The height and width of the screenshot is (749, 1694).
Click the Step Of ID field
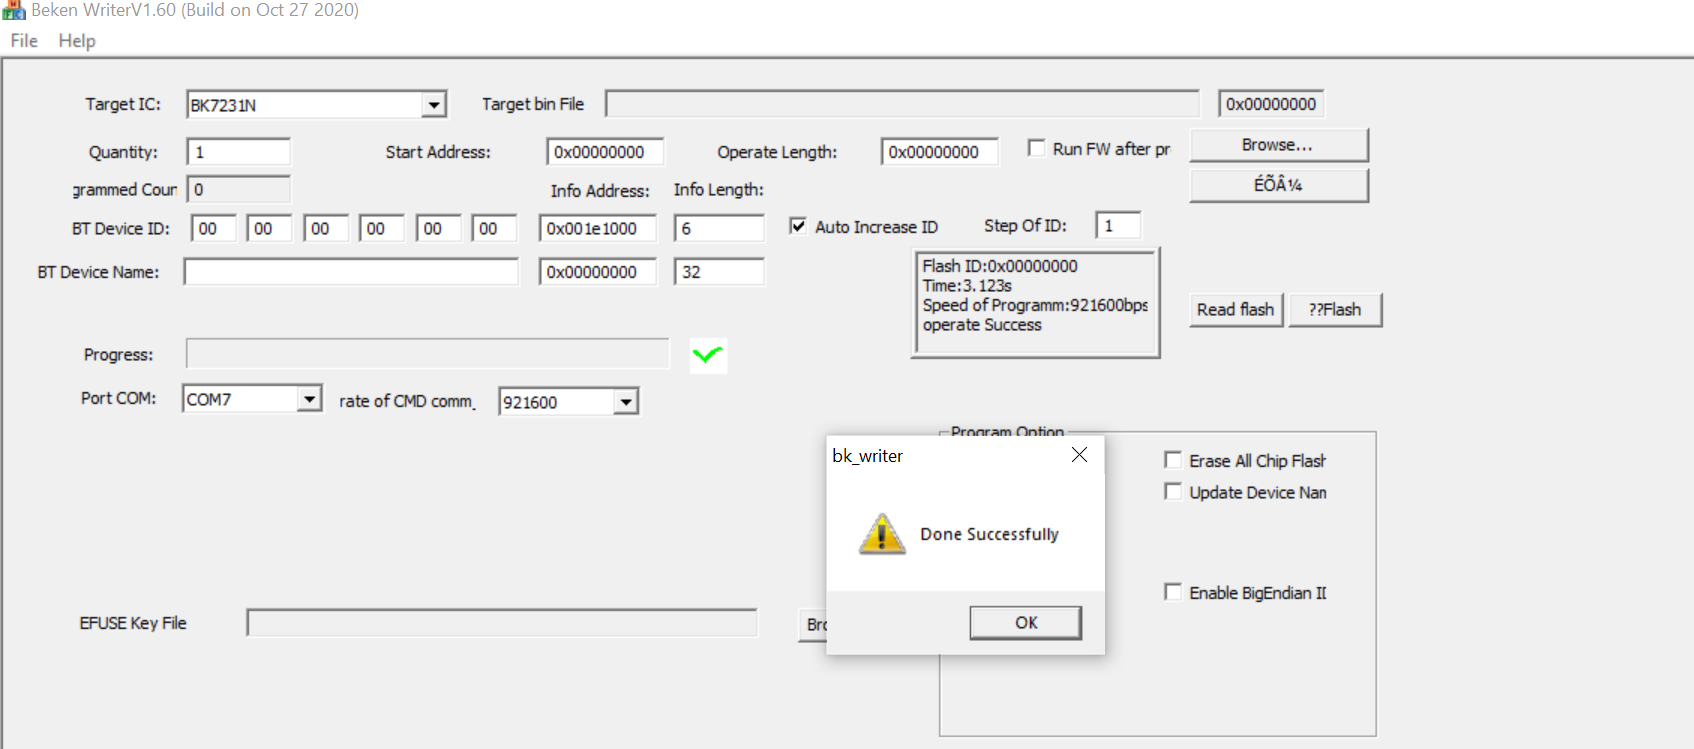click(1118, 225)
